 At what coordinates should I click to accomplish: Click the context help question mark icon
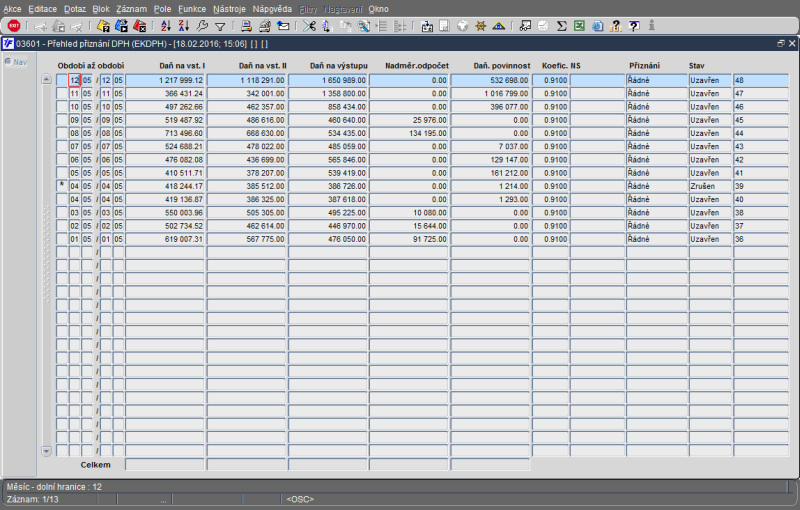coord(634,26)
